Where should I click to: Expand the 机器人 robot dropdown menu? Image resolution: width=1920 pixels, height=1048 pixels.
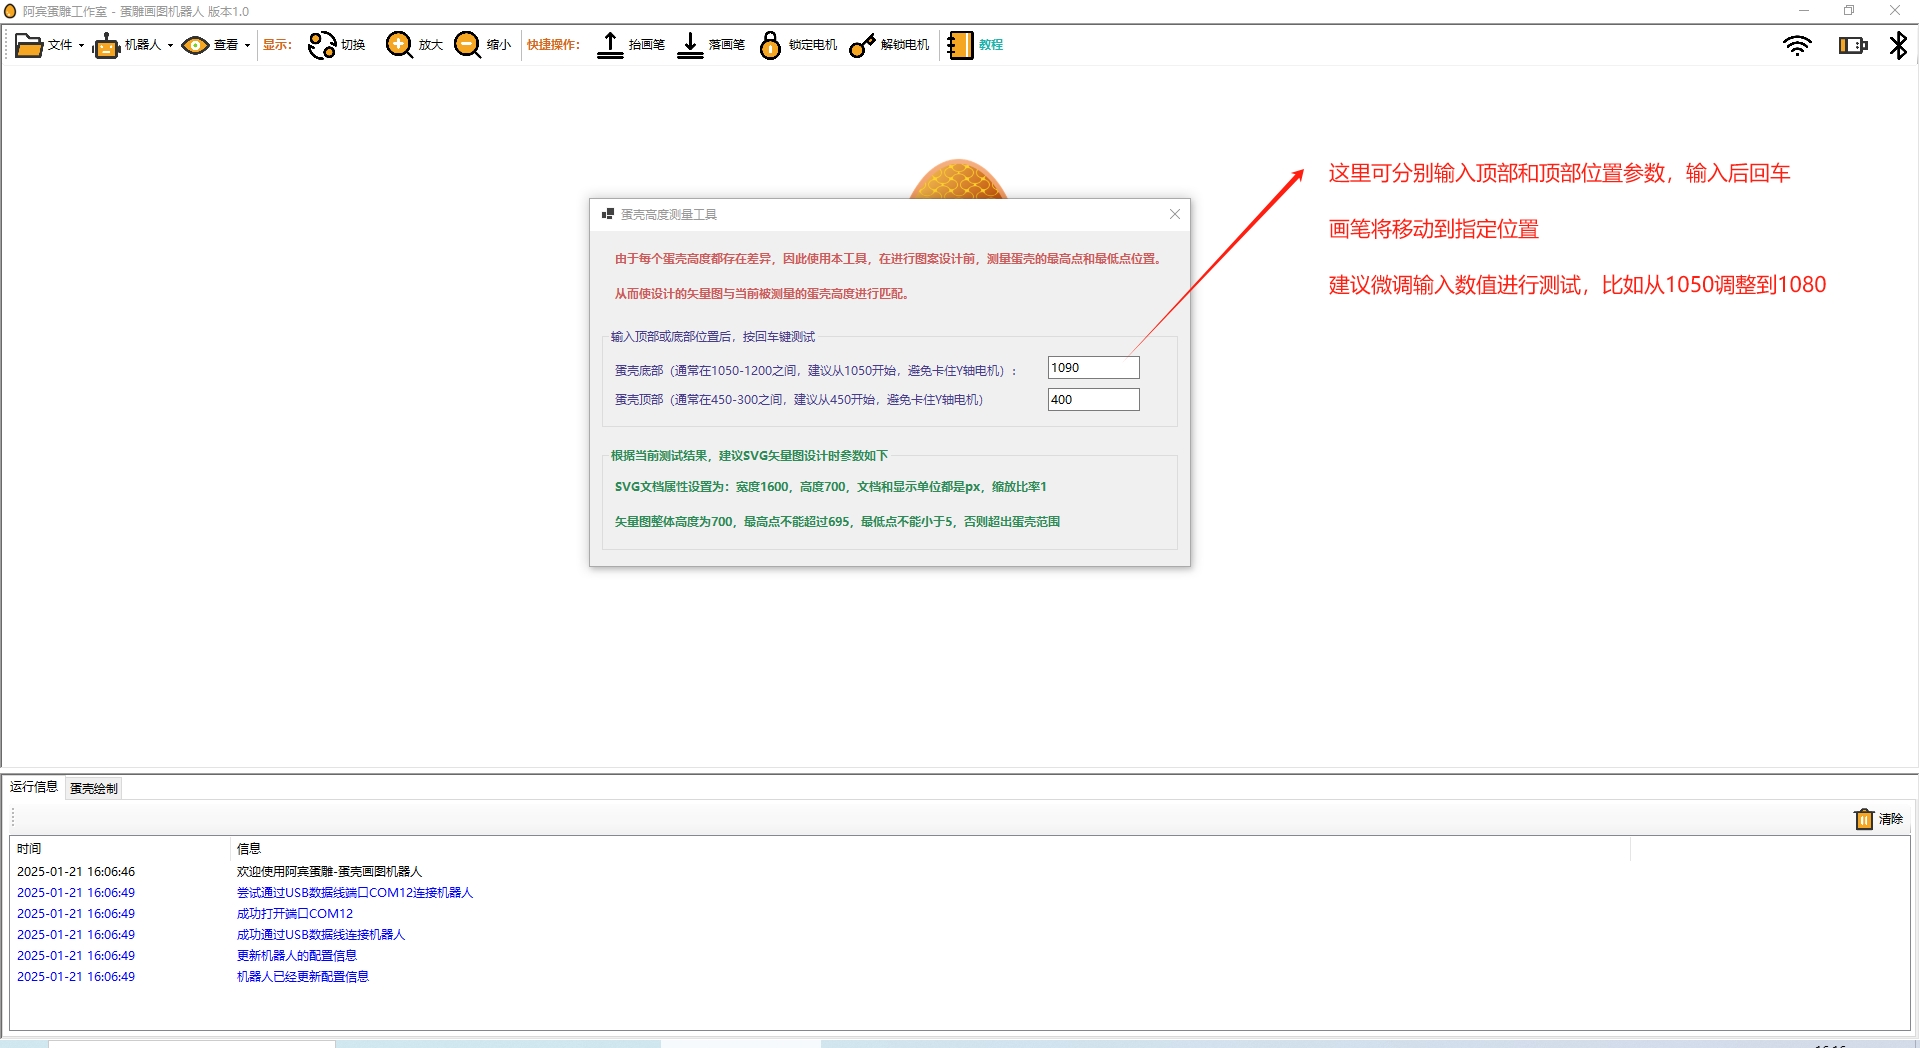click(133, 45)
